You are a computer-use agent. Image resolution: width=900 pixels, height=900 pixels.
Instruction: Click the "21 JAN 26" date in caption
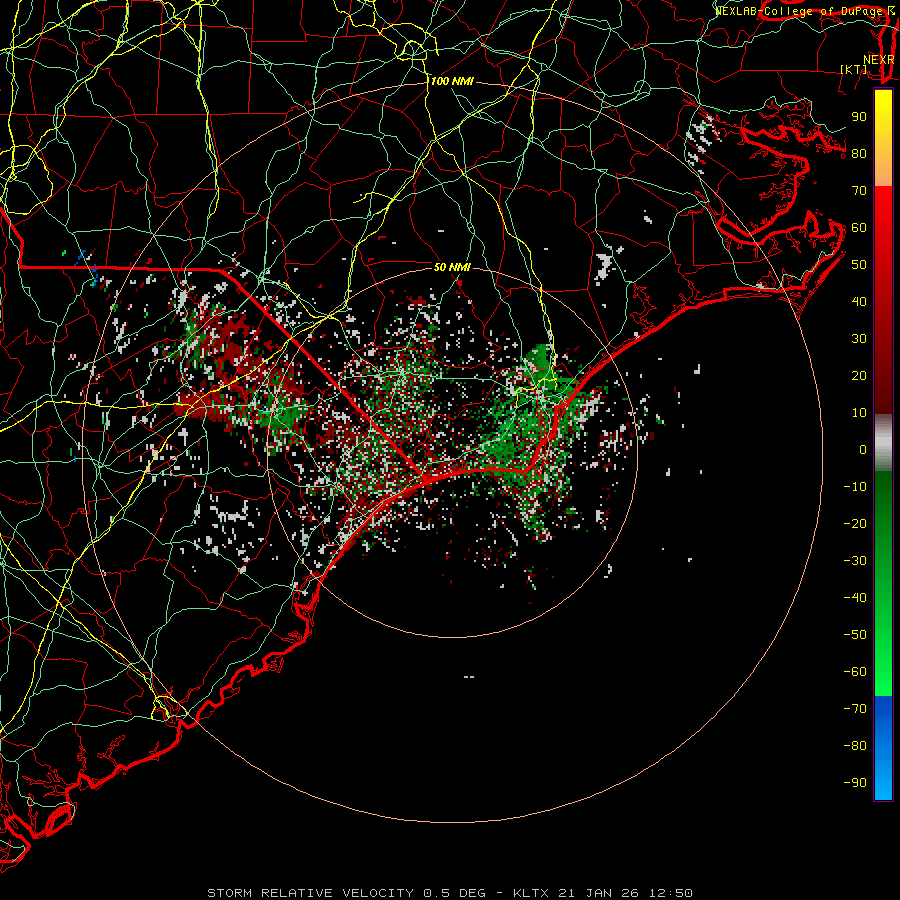599,893
